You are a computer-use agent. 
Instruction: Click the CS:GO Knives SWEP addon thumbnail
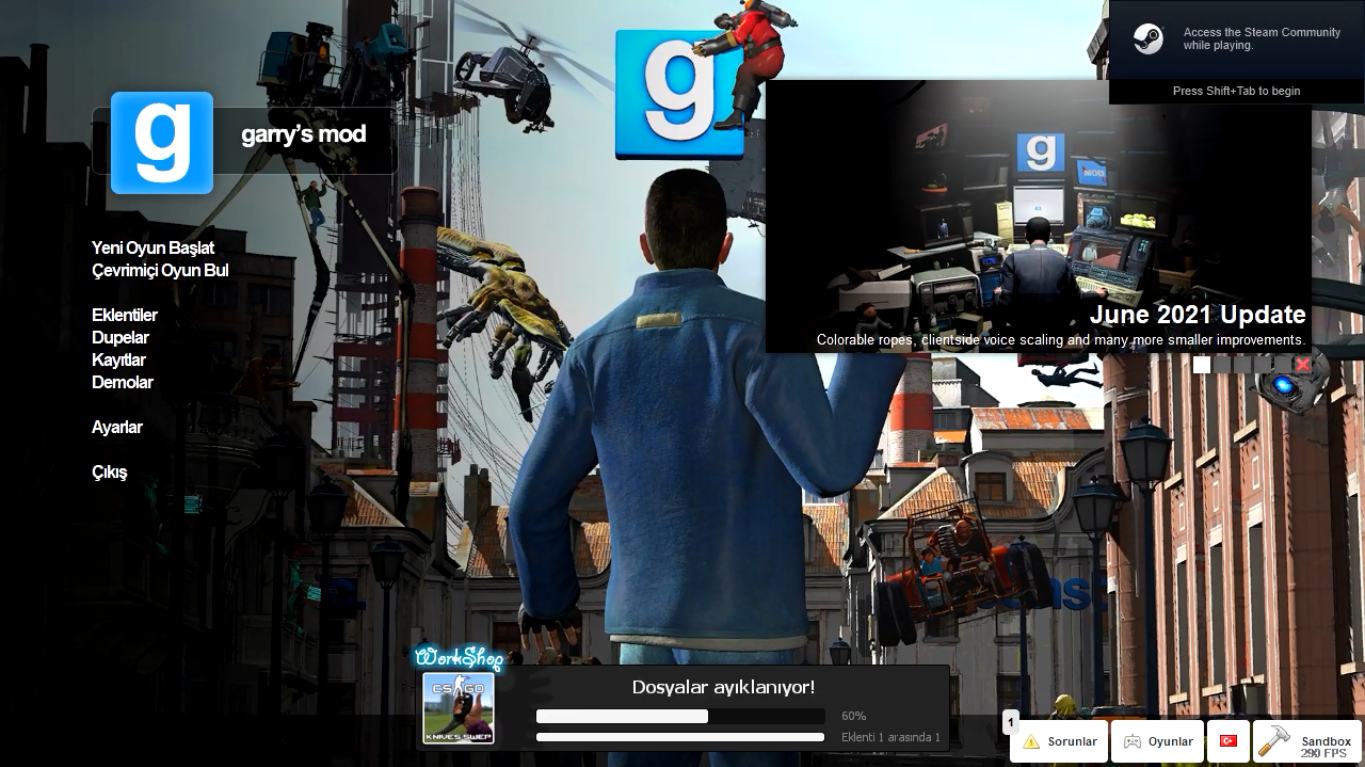pos(458,709)
